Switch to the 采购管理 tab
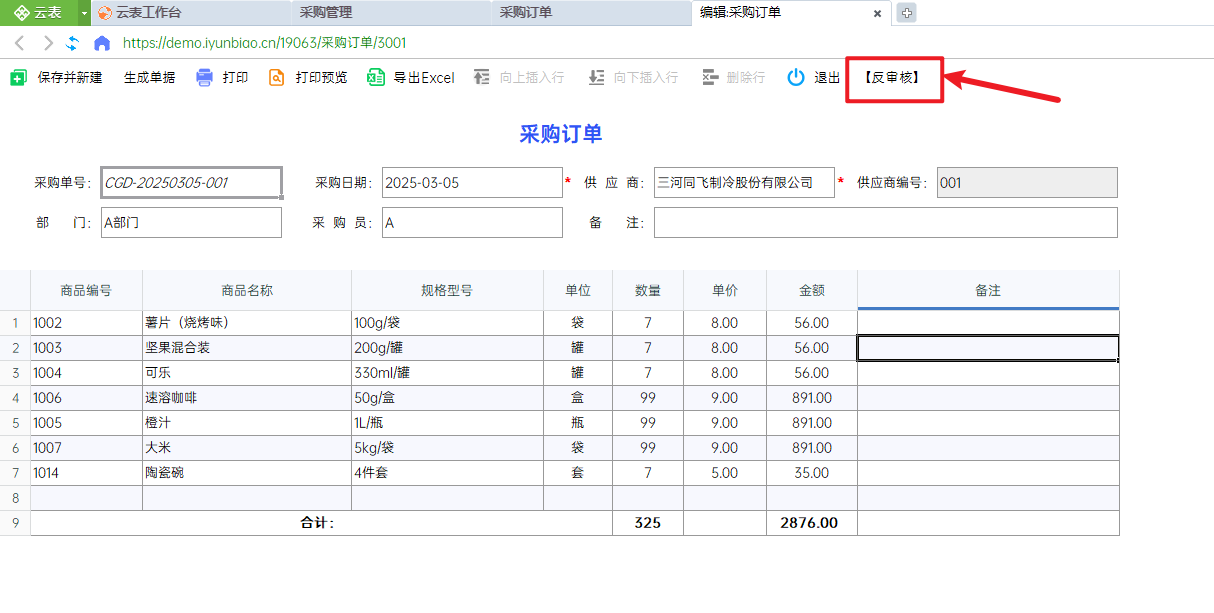Screen dimensions: 1214x613 pos(392,13)
